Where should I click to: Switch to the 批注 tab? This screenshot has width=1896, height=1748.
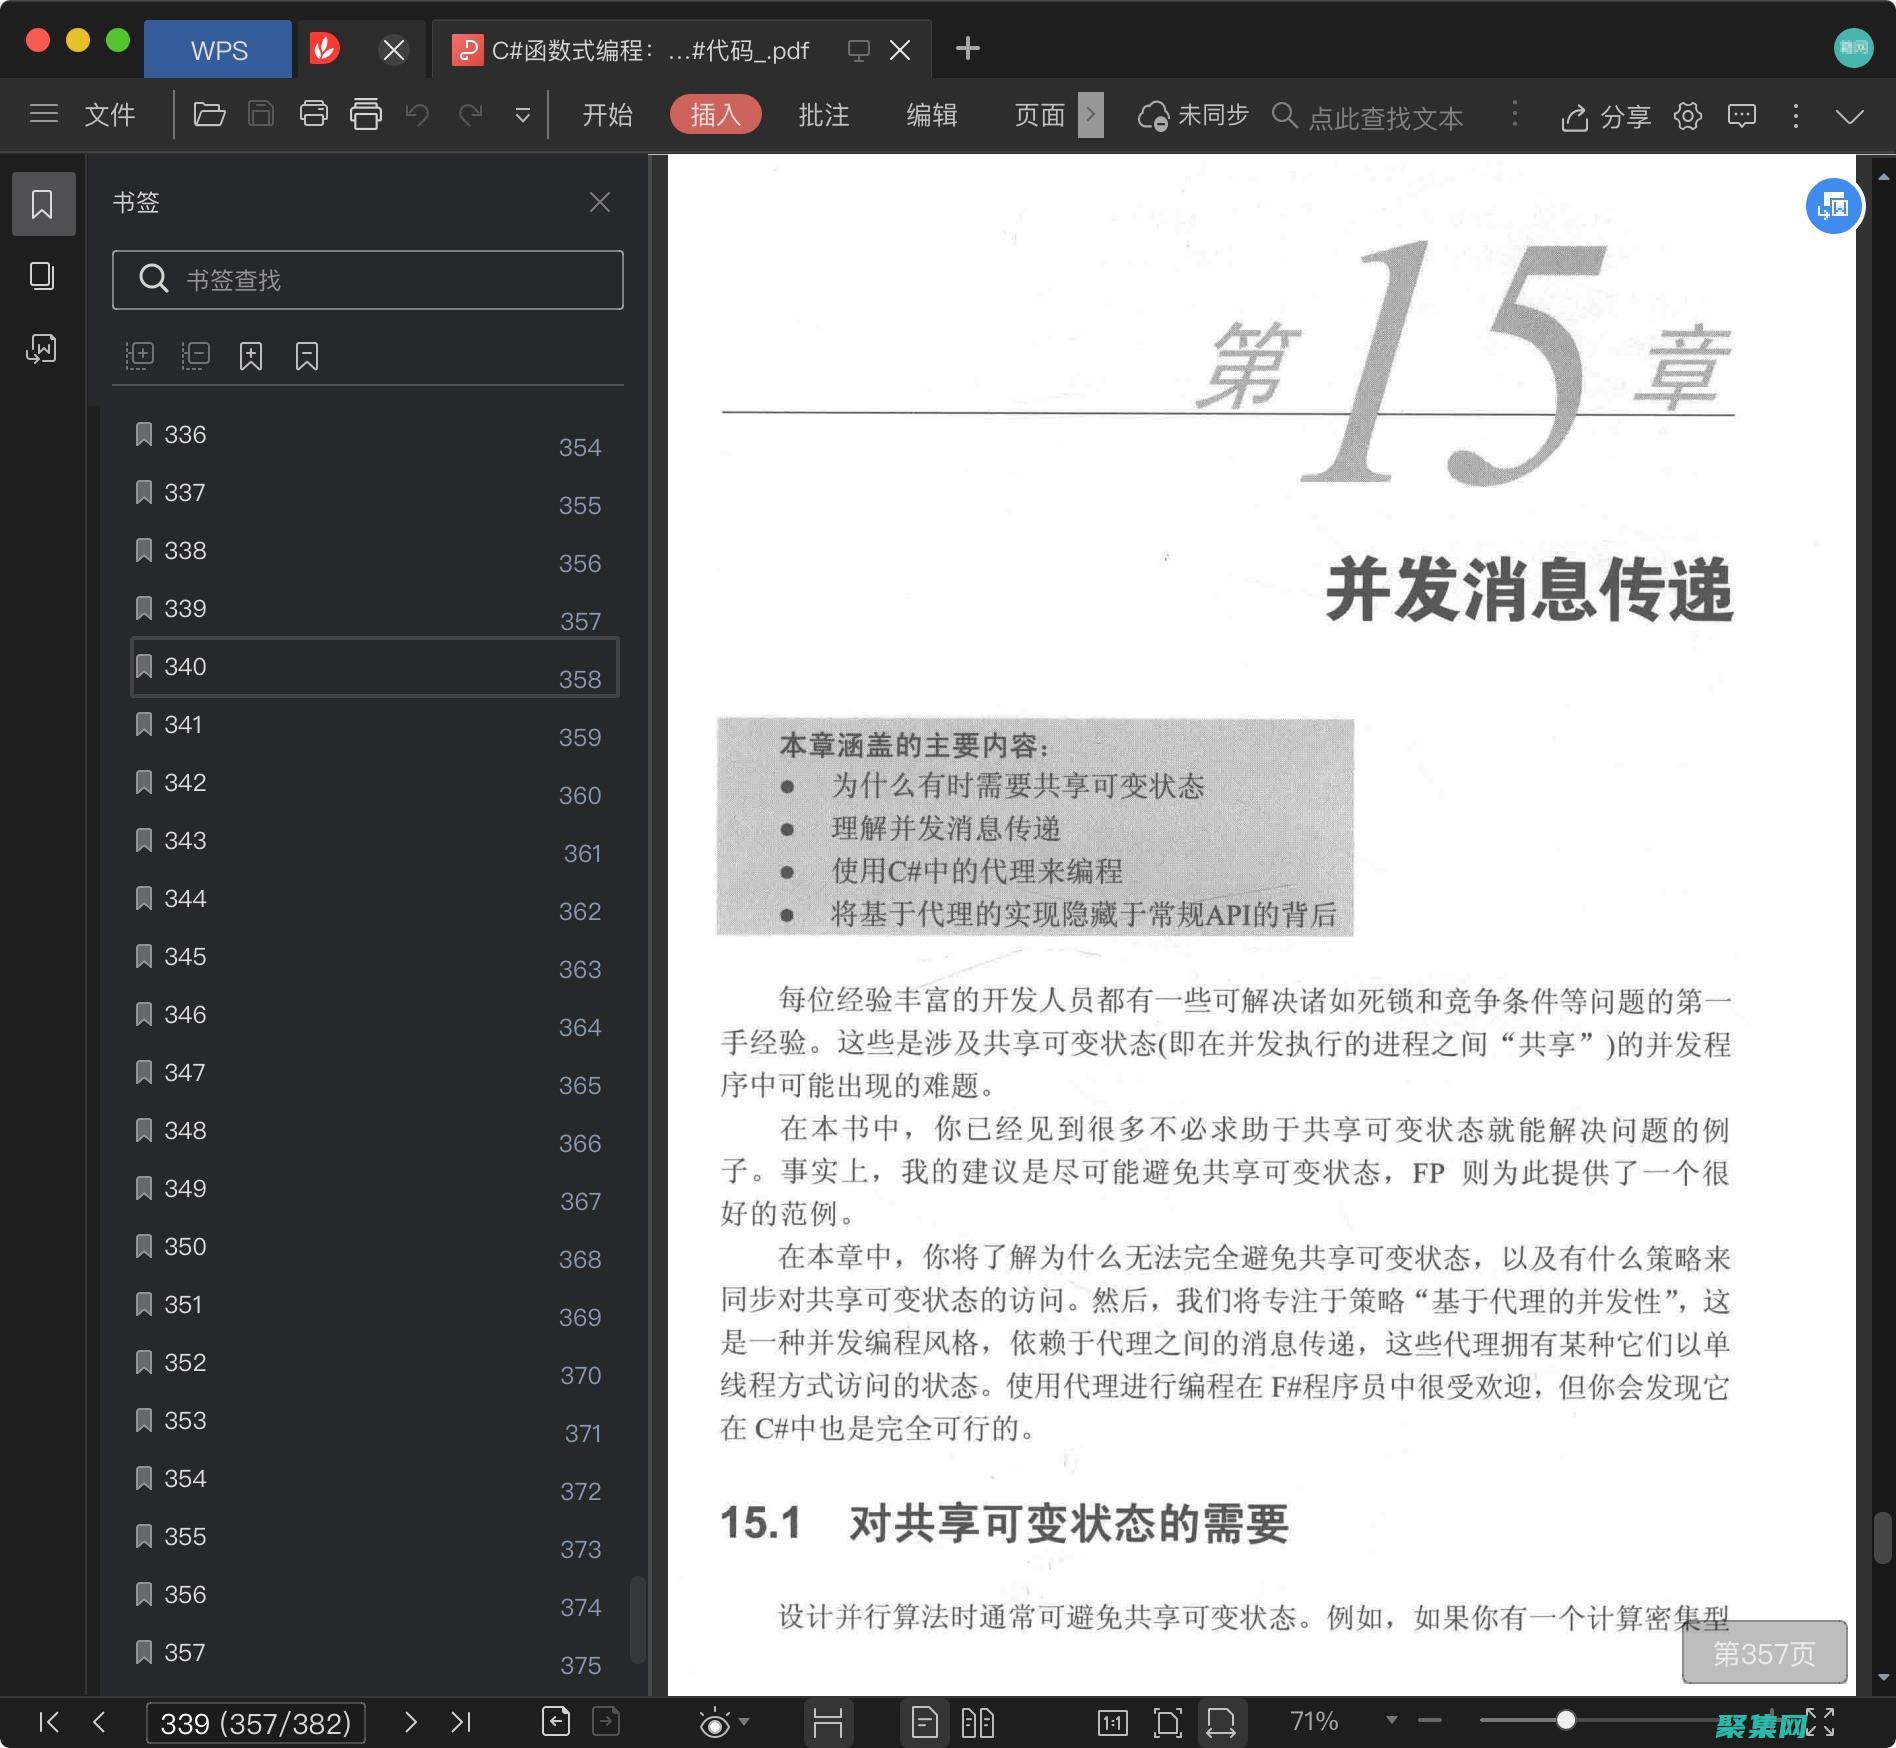tap(822, 114)
